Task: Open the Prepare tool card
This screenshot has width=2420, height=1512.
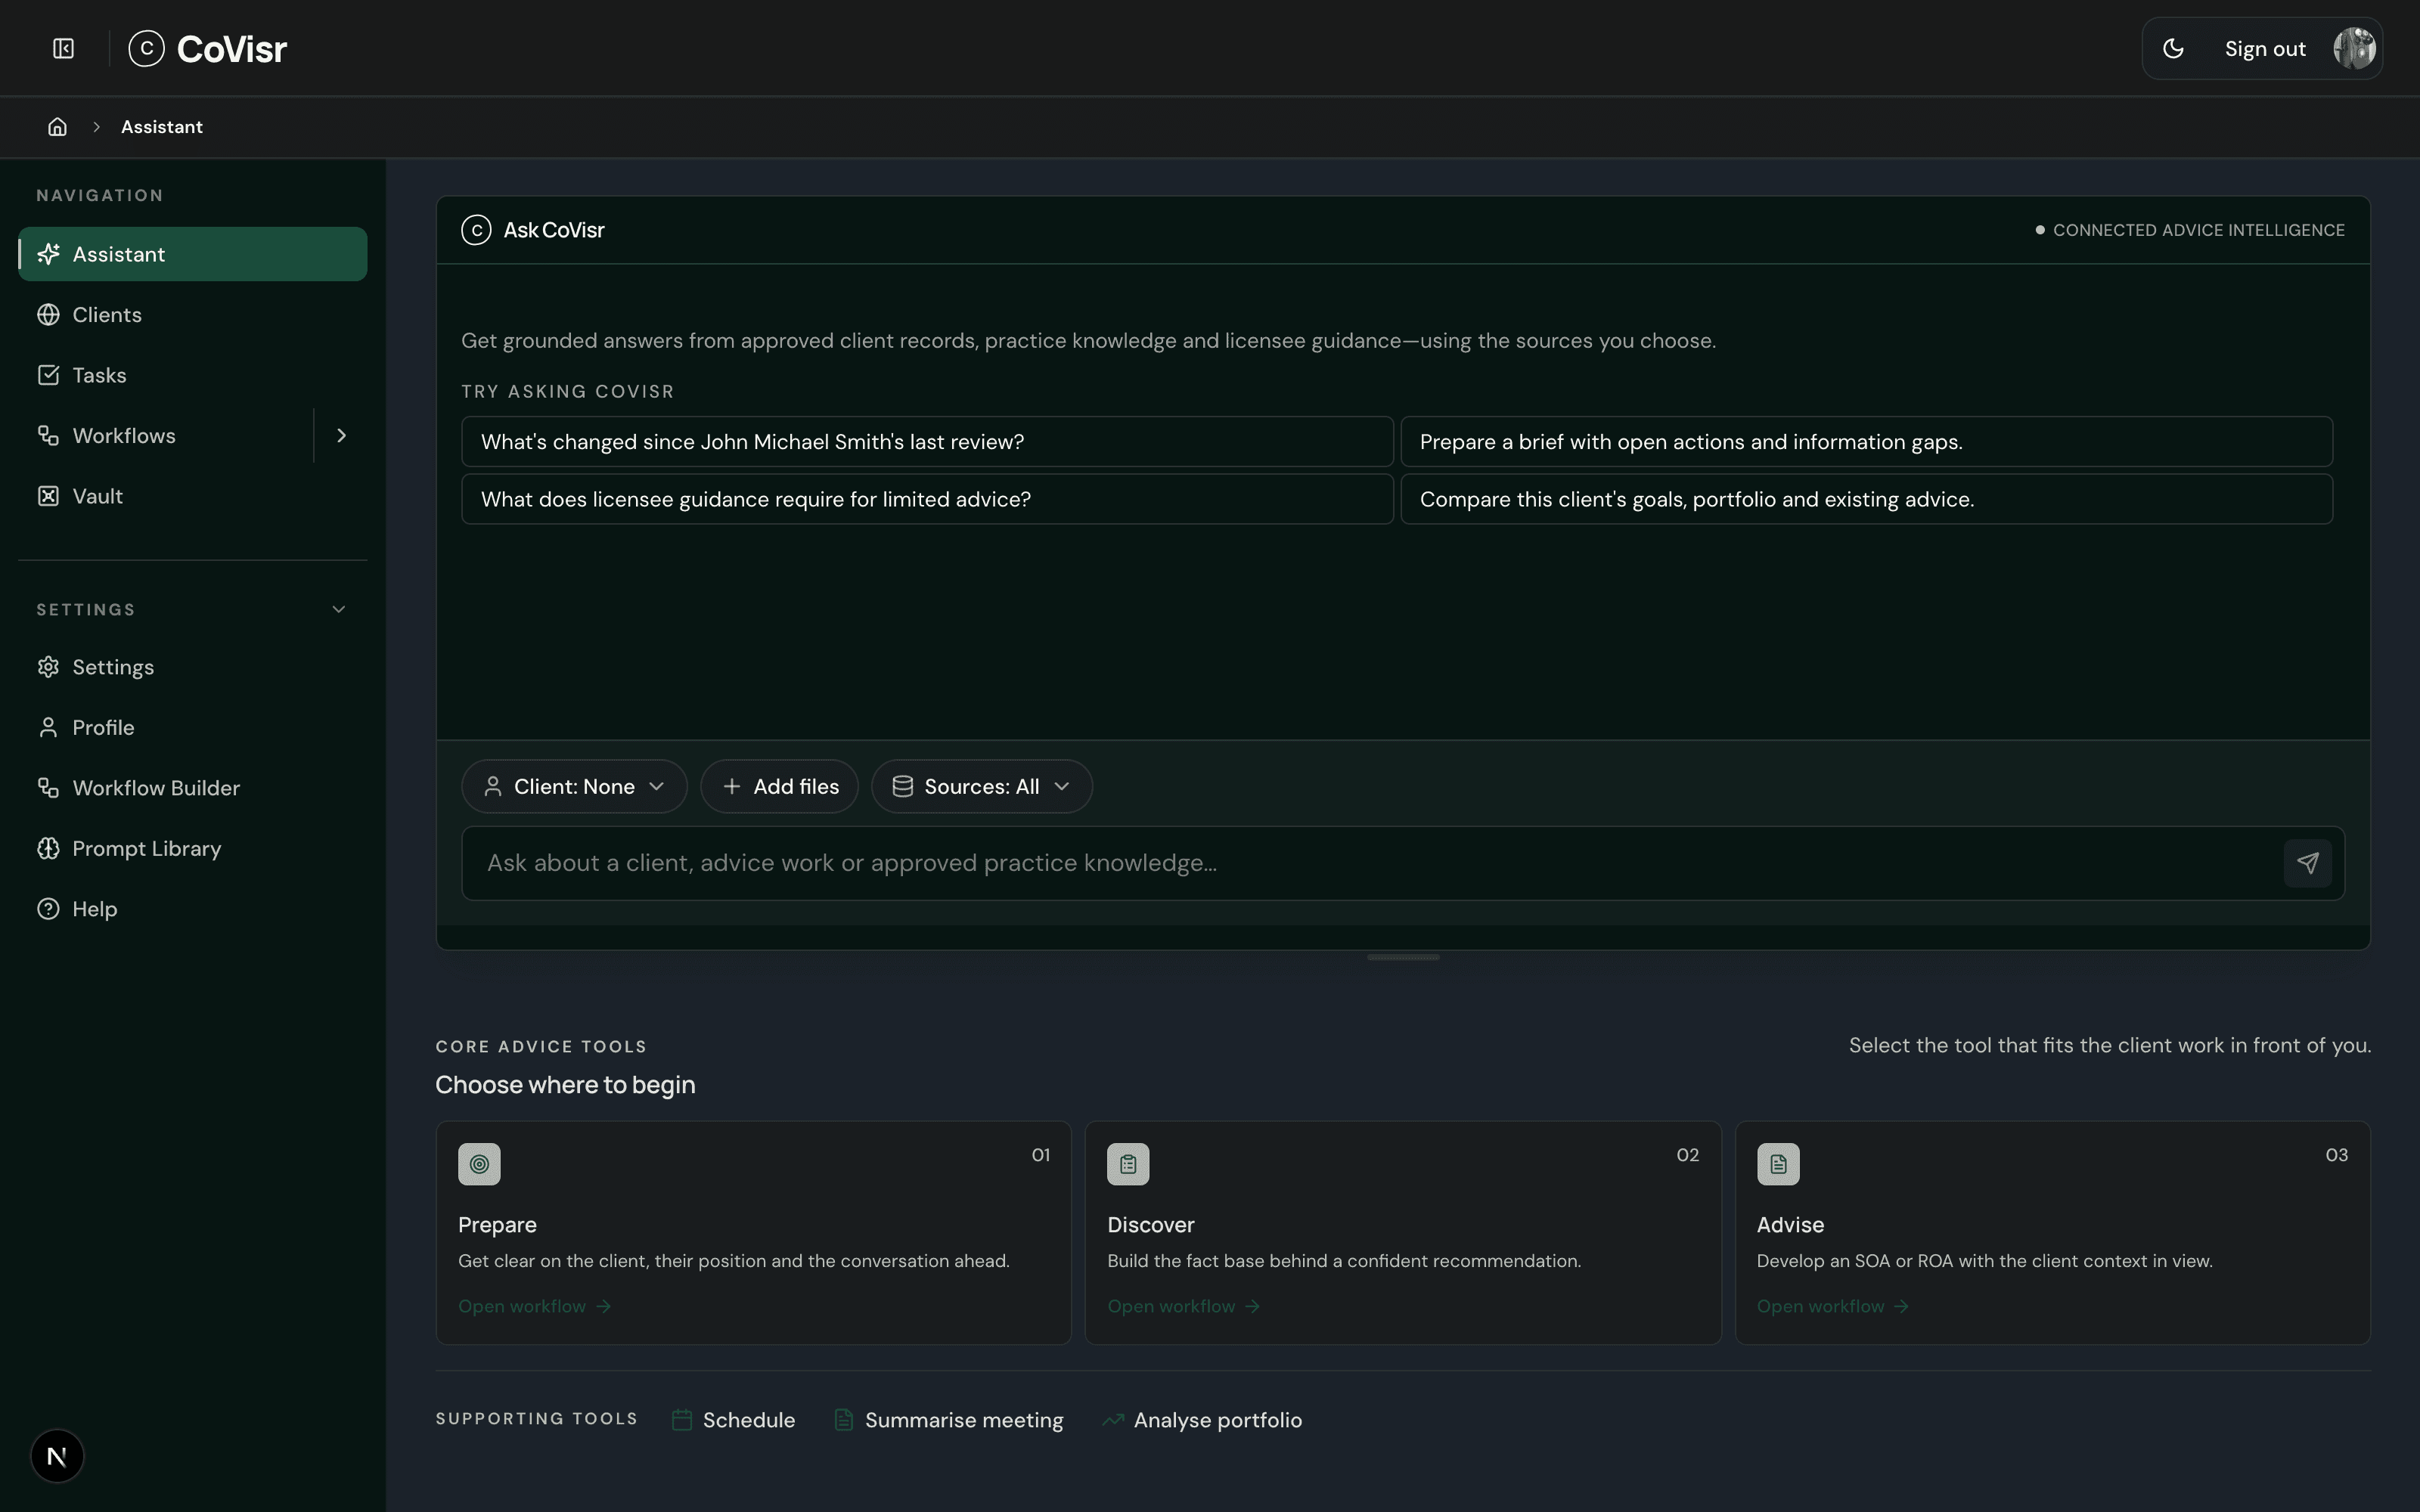Action: (x=753, y=1233)
